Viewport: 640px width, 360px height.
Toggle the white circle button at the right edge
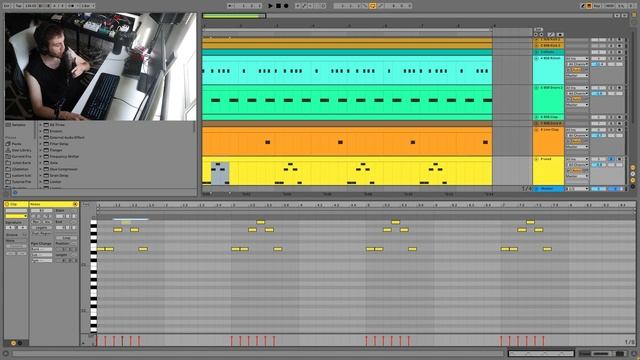coord(633,174)
